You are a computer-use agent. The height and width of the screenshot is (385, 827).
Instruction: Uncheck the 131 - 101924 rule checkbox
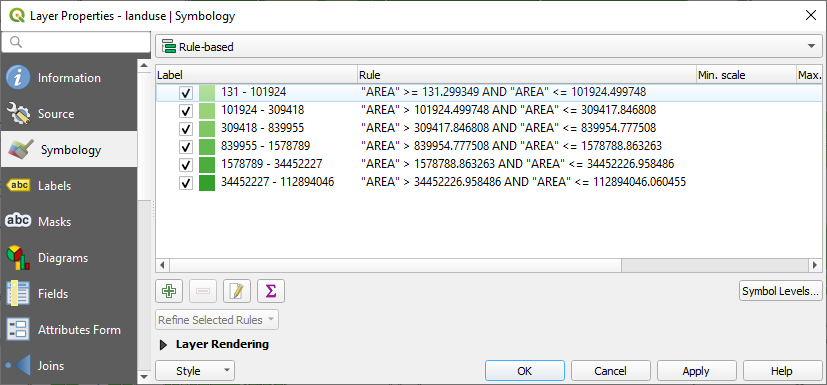click(186, 93)
